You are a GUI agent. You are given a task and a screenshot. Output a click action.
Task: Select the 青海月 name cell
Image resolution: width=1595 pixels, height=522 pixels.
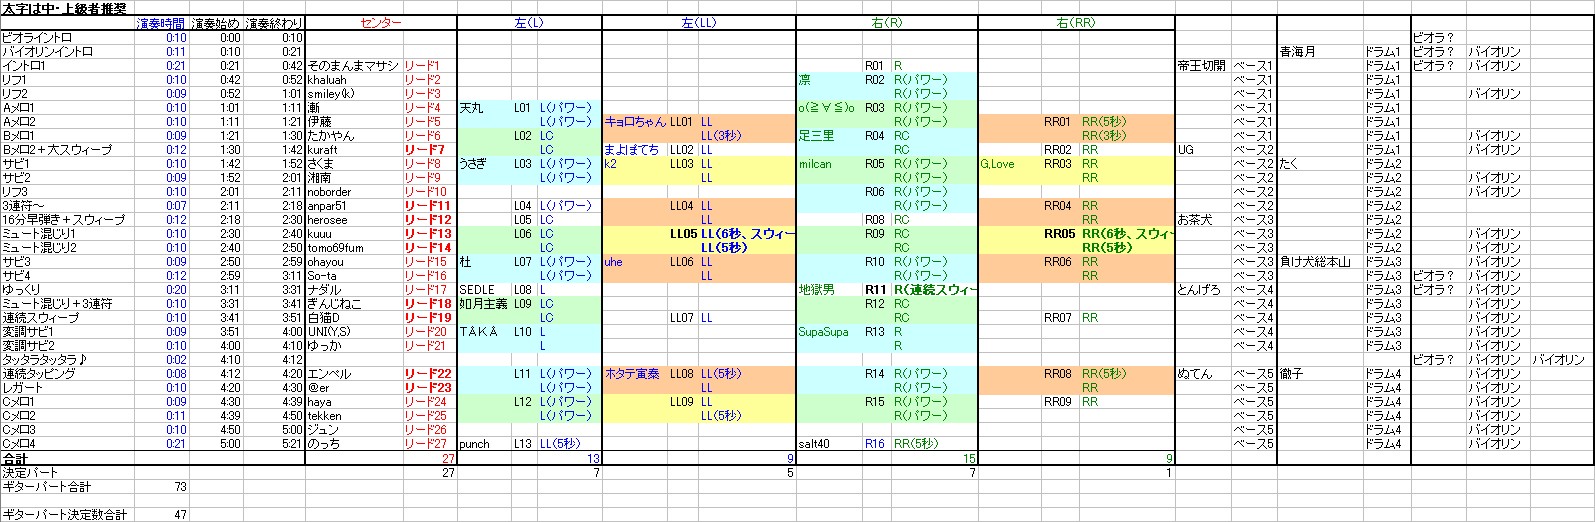1320,51
